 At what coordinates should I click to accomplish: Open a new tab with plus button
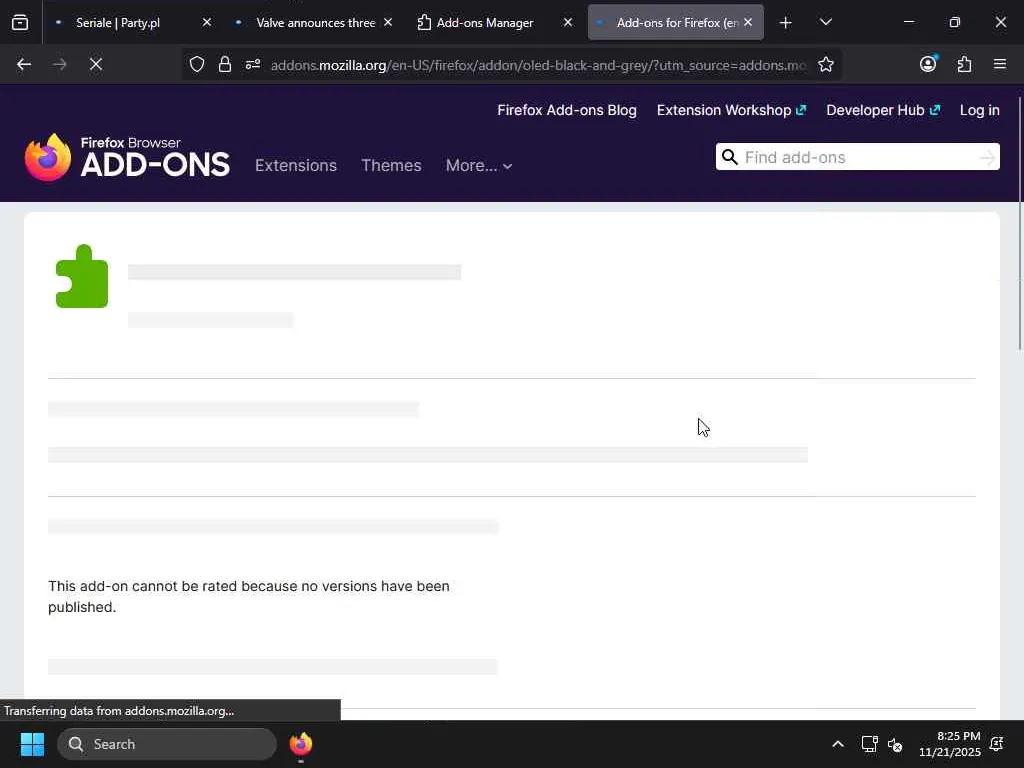click(786, 23)
